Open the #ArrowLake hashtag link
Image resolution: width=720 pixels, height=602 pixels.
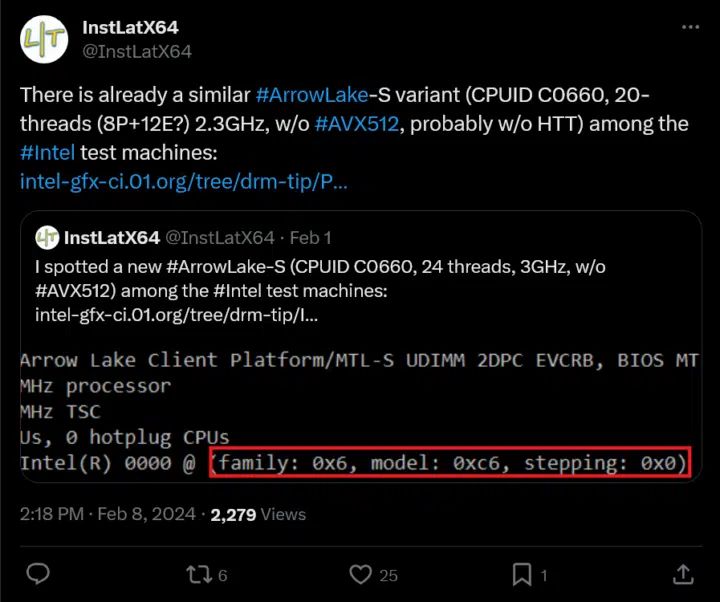click(312, 96)
